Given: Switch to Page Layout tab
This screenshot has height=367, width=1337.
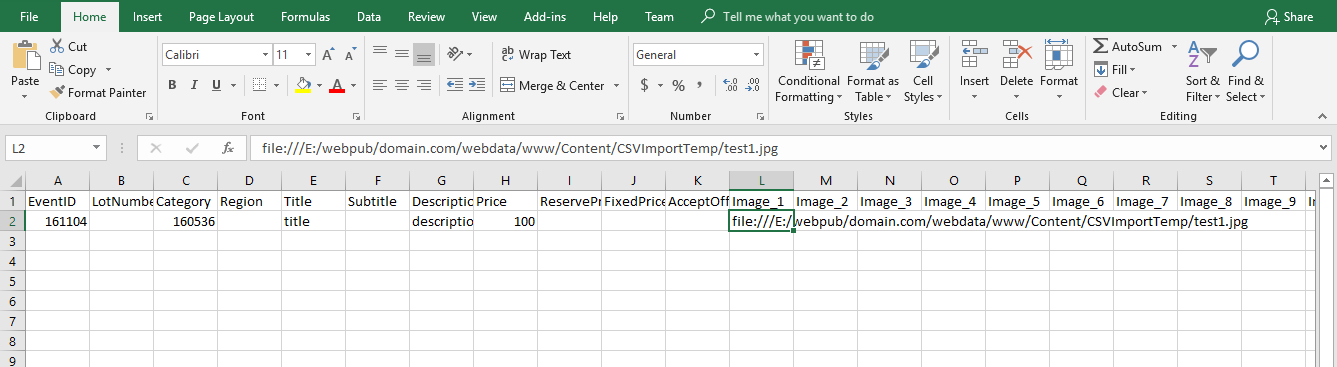Looking at the screenshot, I should click(221, 17).
